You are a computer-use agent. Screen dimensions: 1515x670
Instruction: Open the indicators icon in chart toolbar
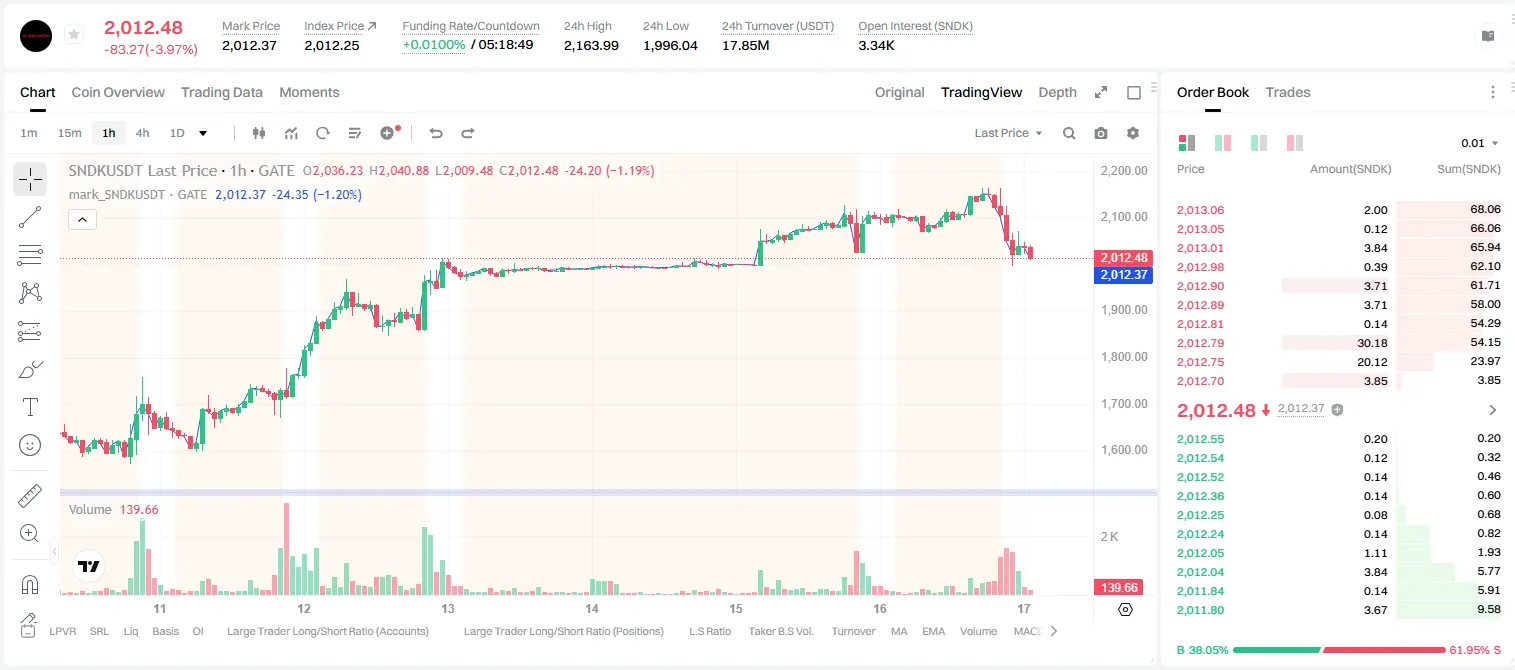click(291, 133)
